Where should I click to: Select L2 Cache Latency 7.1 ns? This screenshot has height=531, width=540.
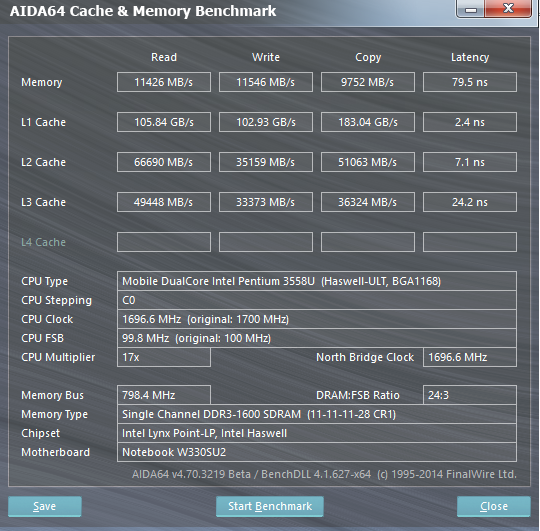coord(470,162)
